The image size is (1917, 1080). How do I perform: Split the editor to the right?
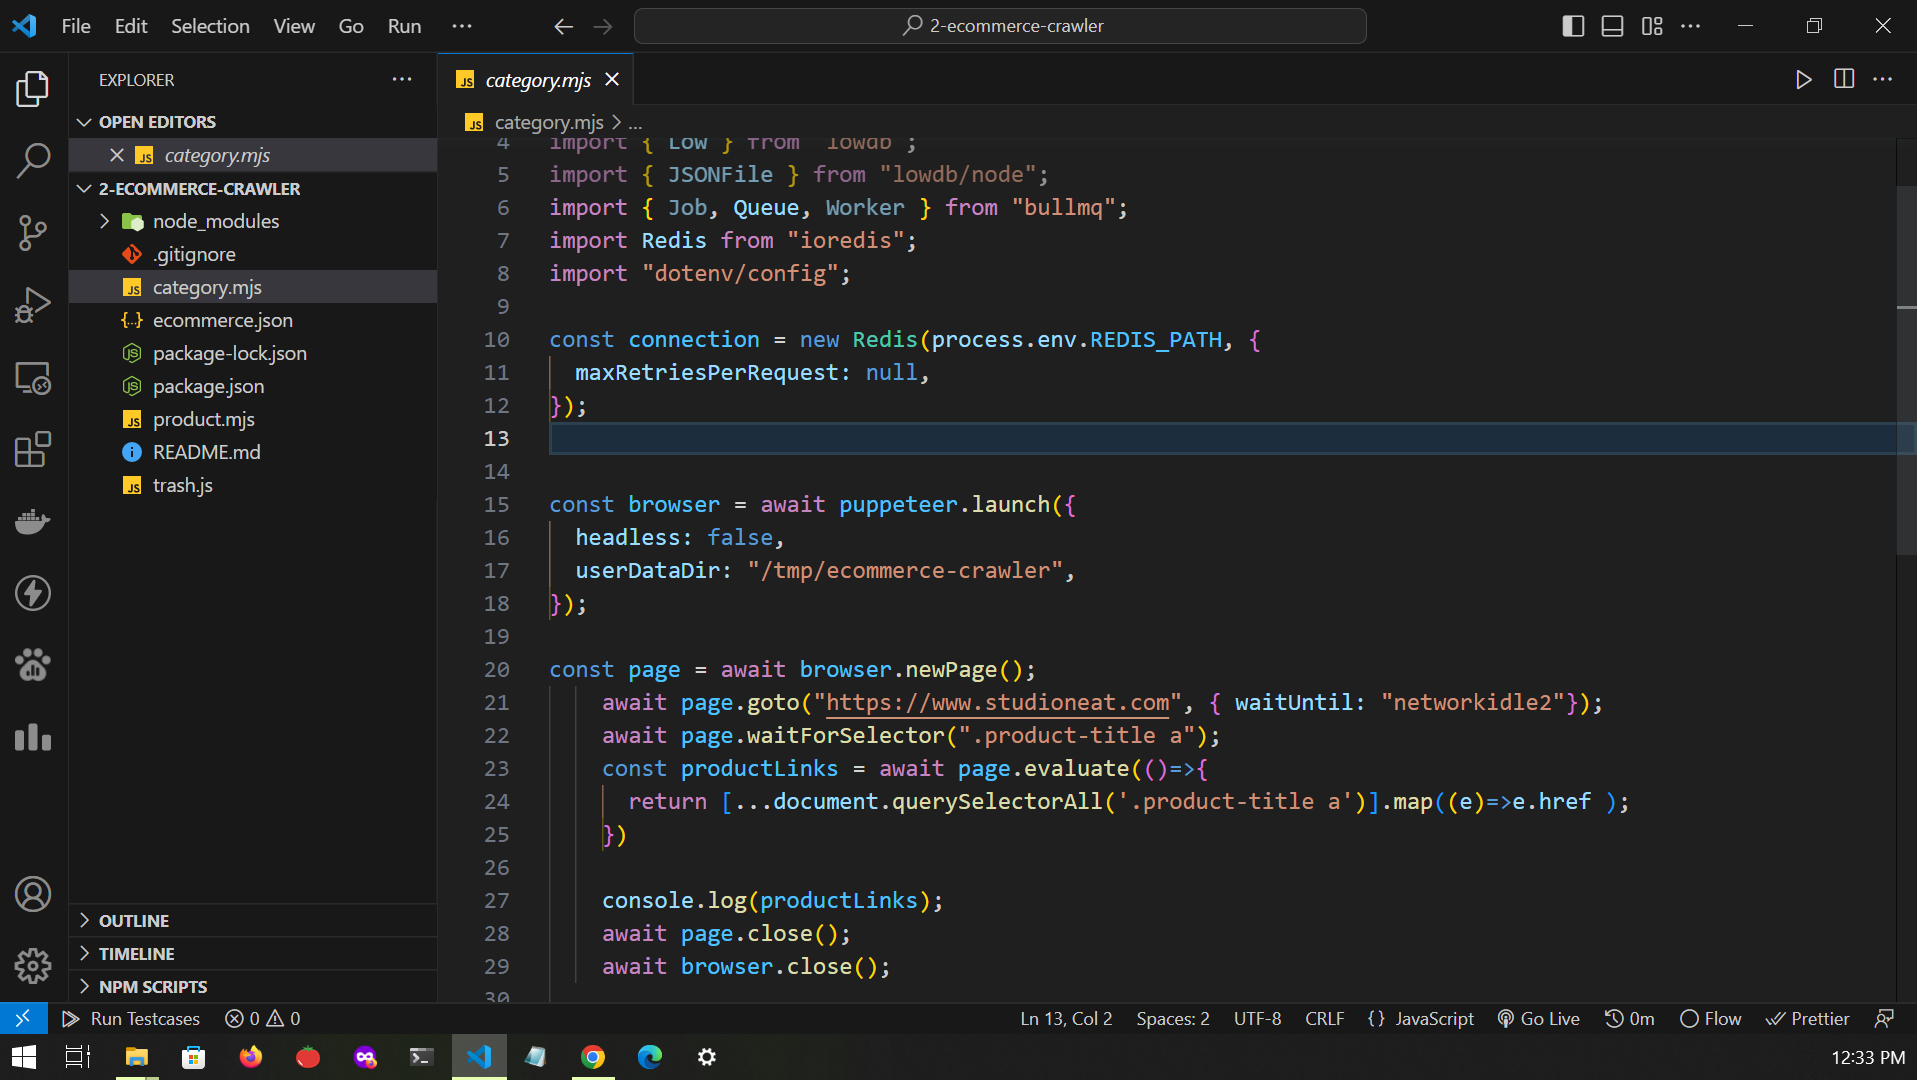click(1844, 79)
